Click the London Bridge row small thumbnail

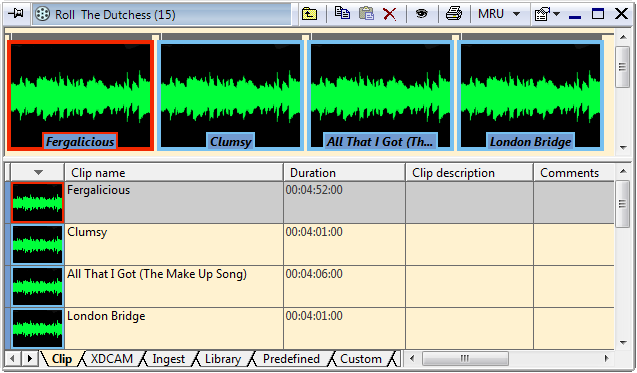pos(37,328)
